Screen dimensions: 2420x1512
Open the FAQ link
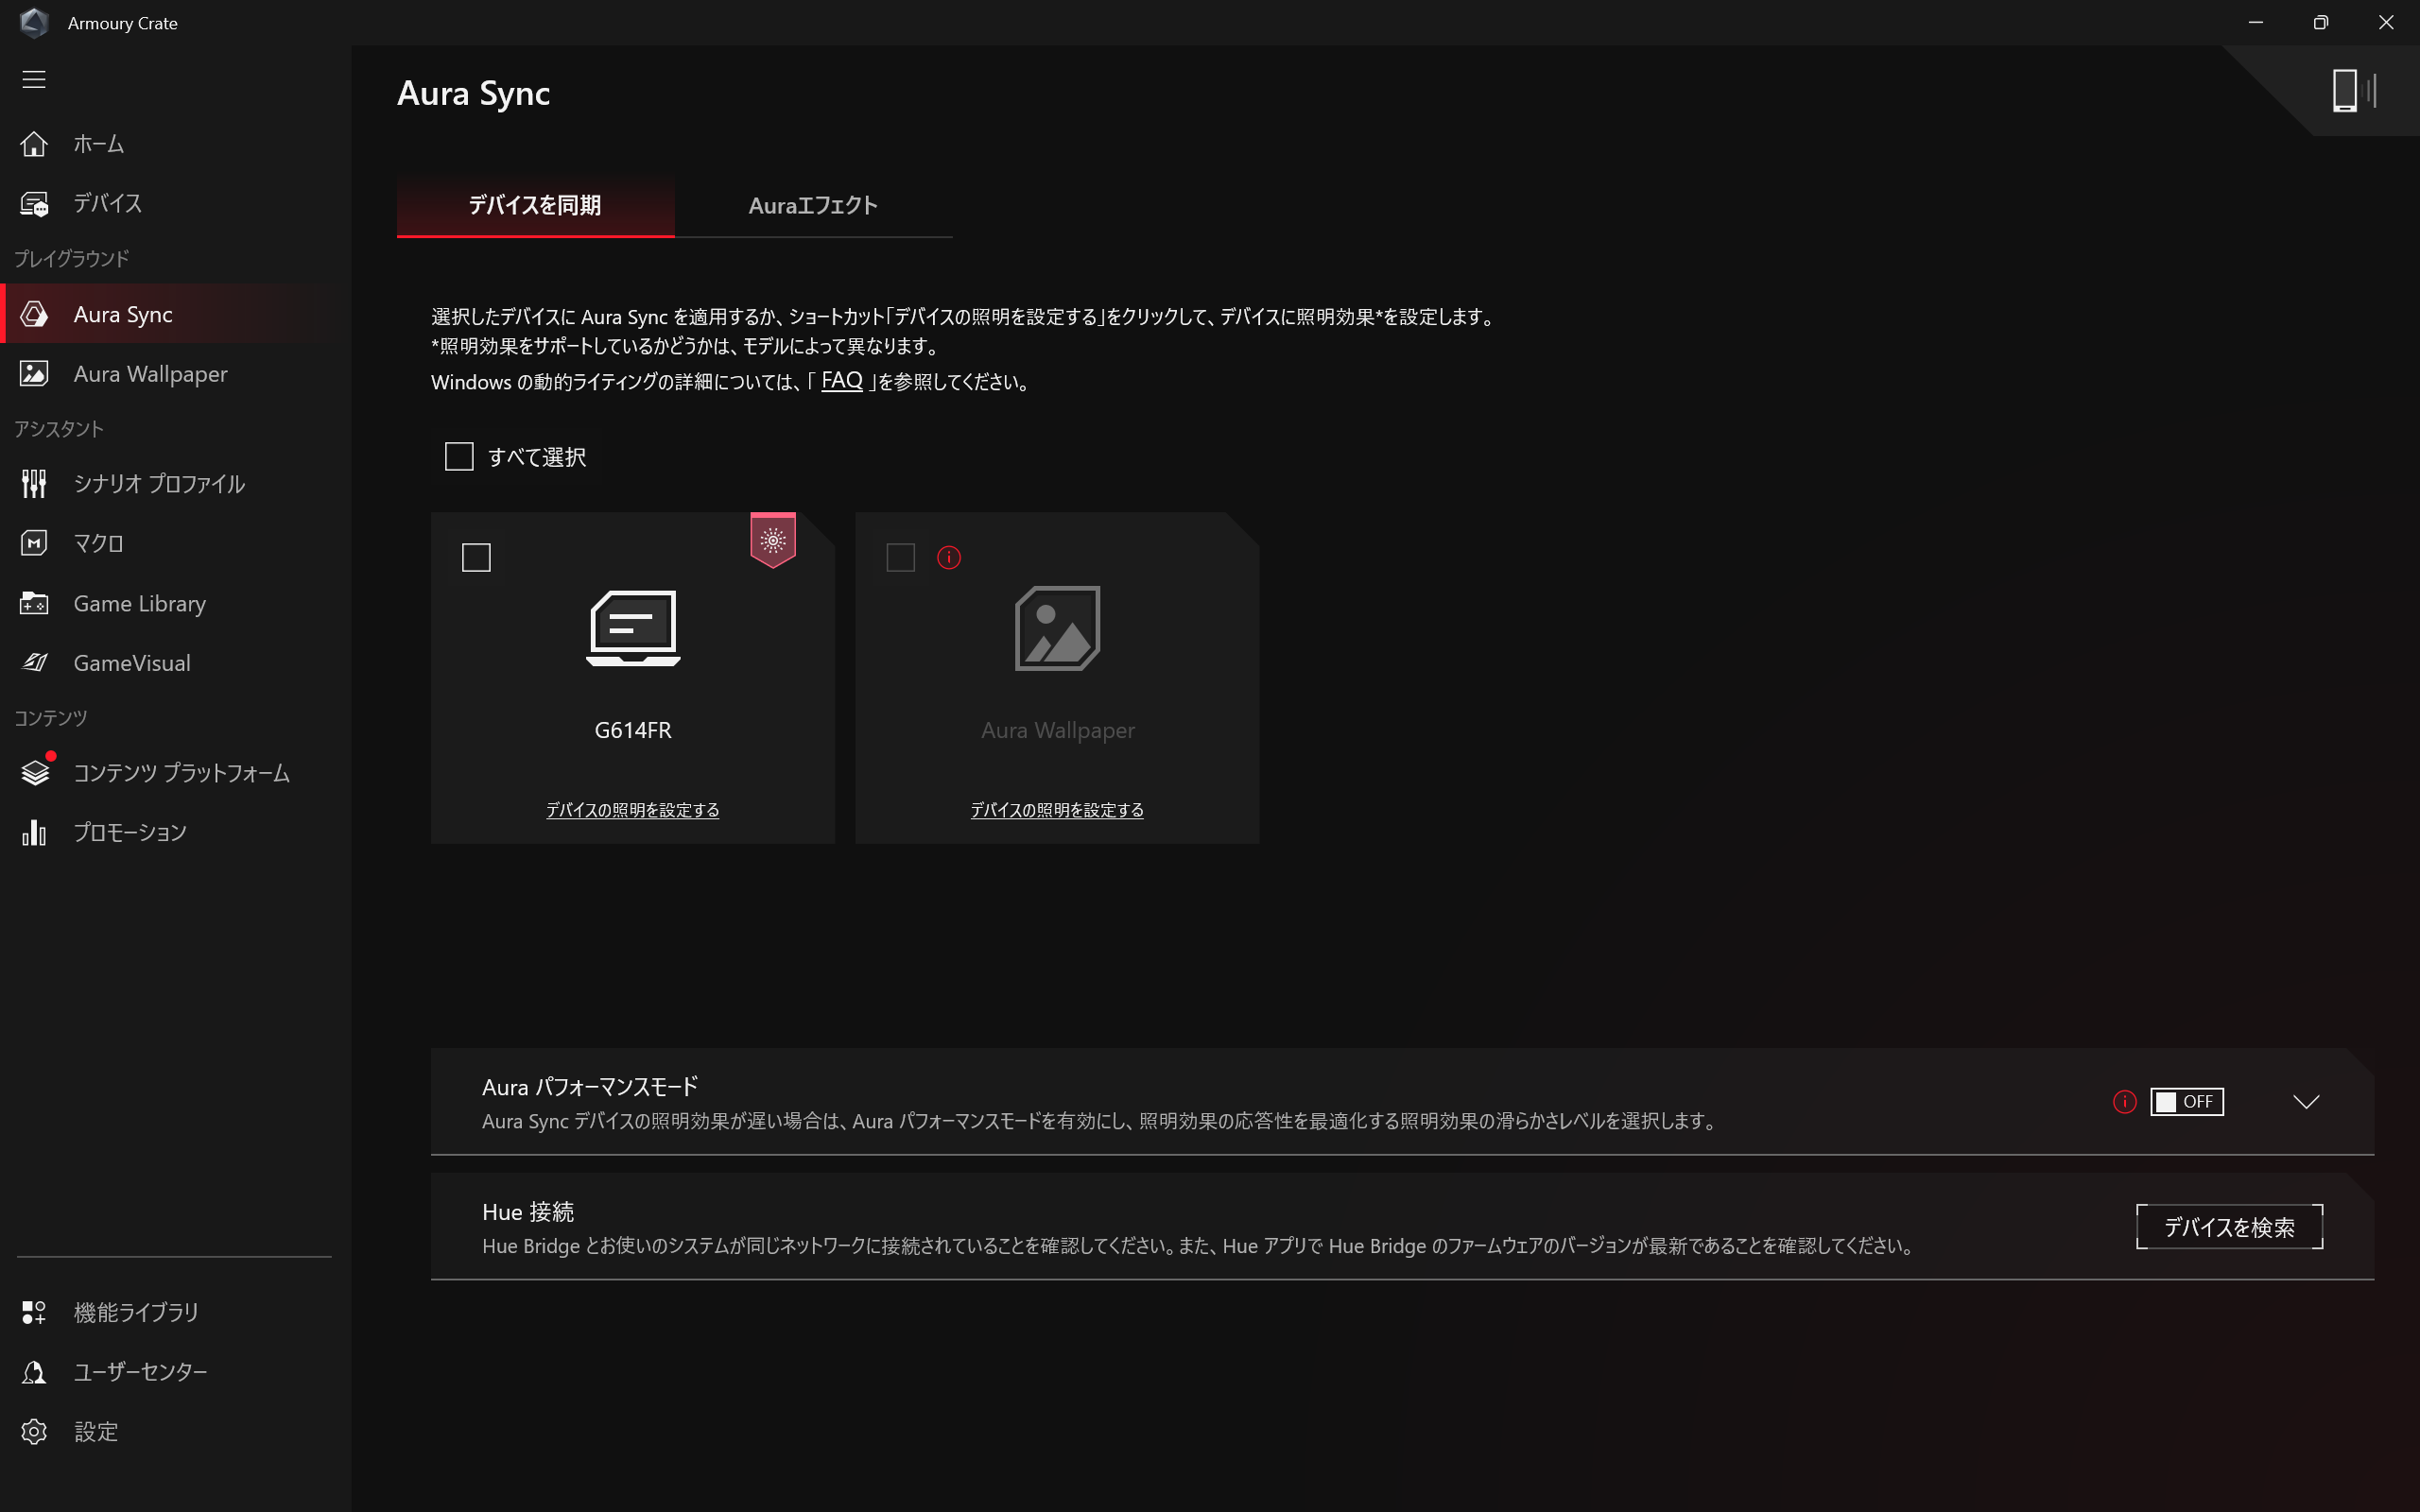(841, 381)
